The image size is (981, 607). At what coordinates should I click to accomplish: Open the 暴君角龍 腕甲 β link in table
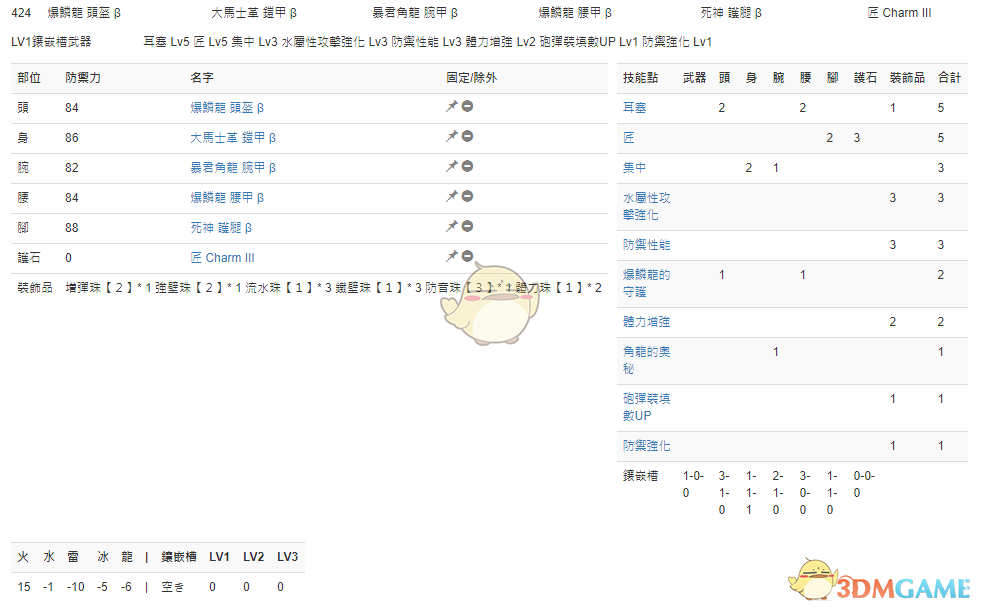pyautogui.click(x=233, y=168)
